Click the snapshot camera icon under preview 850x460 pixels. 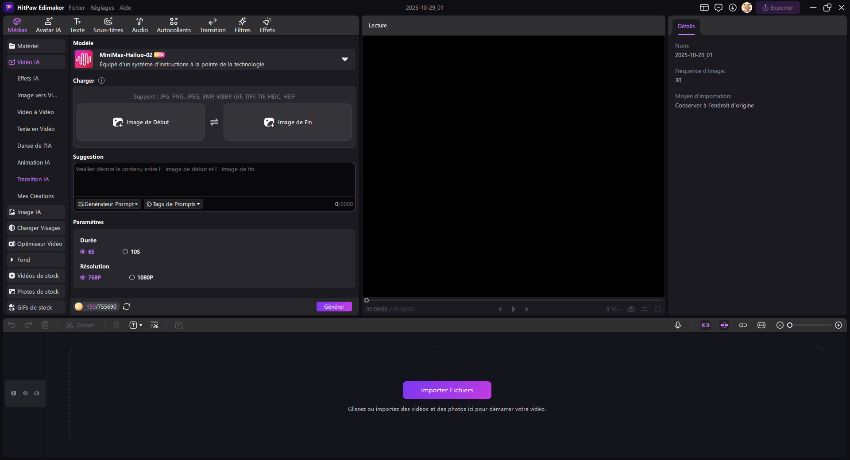(631, 309)
